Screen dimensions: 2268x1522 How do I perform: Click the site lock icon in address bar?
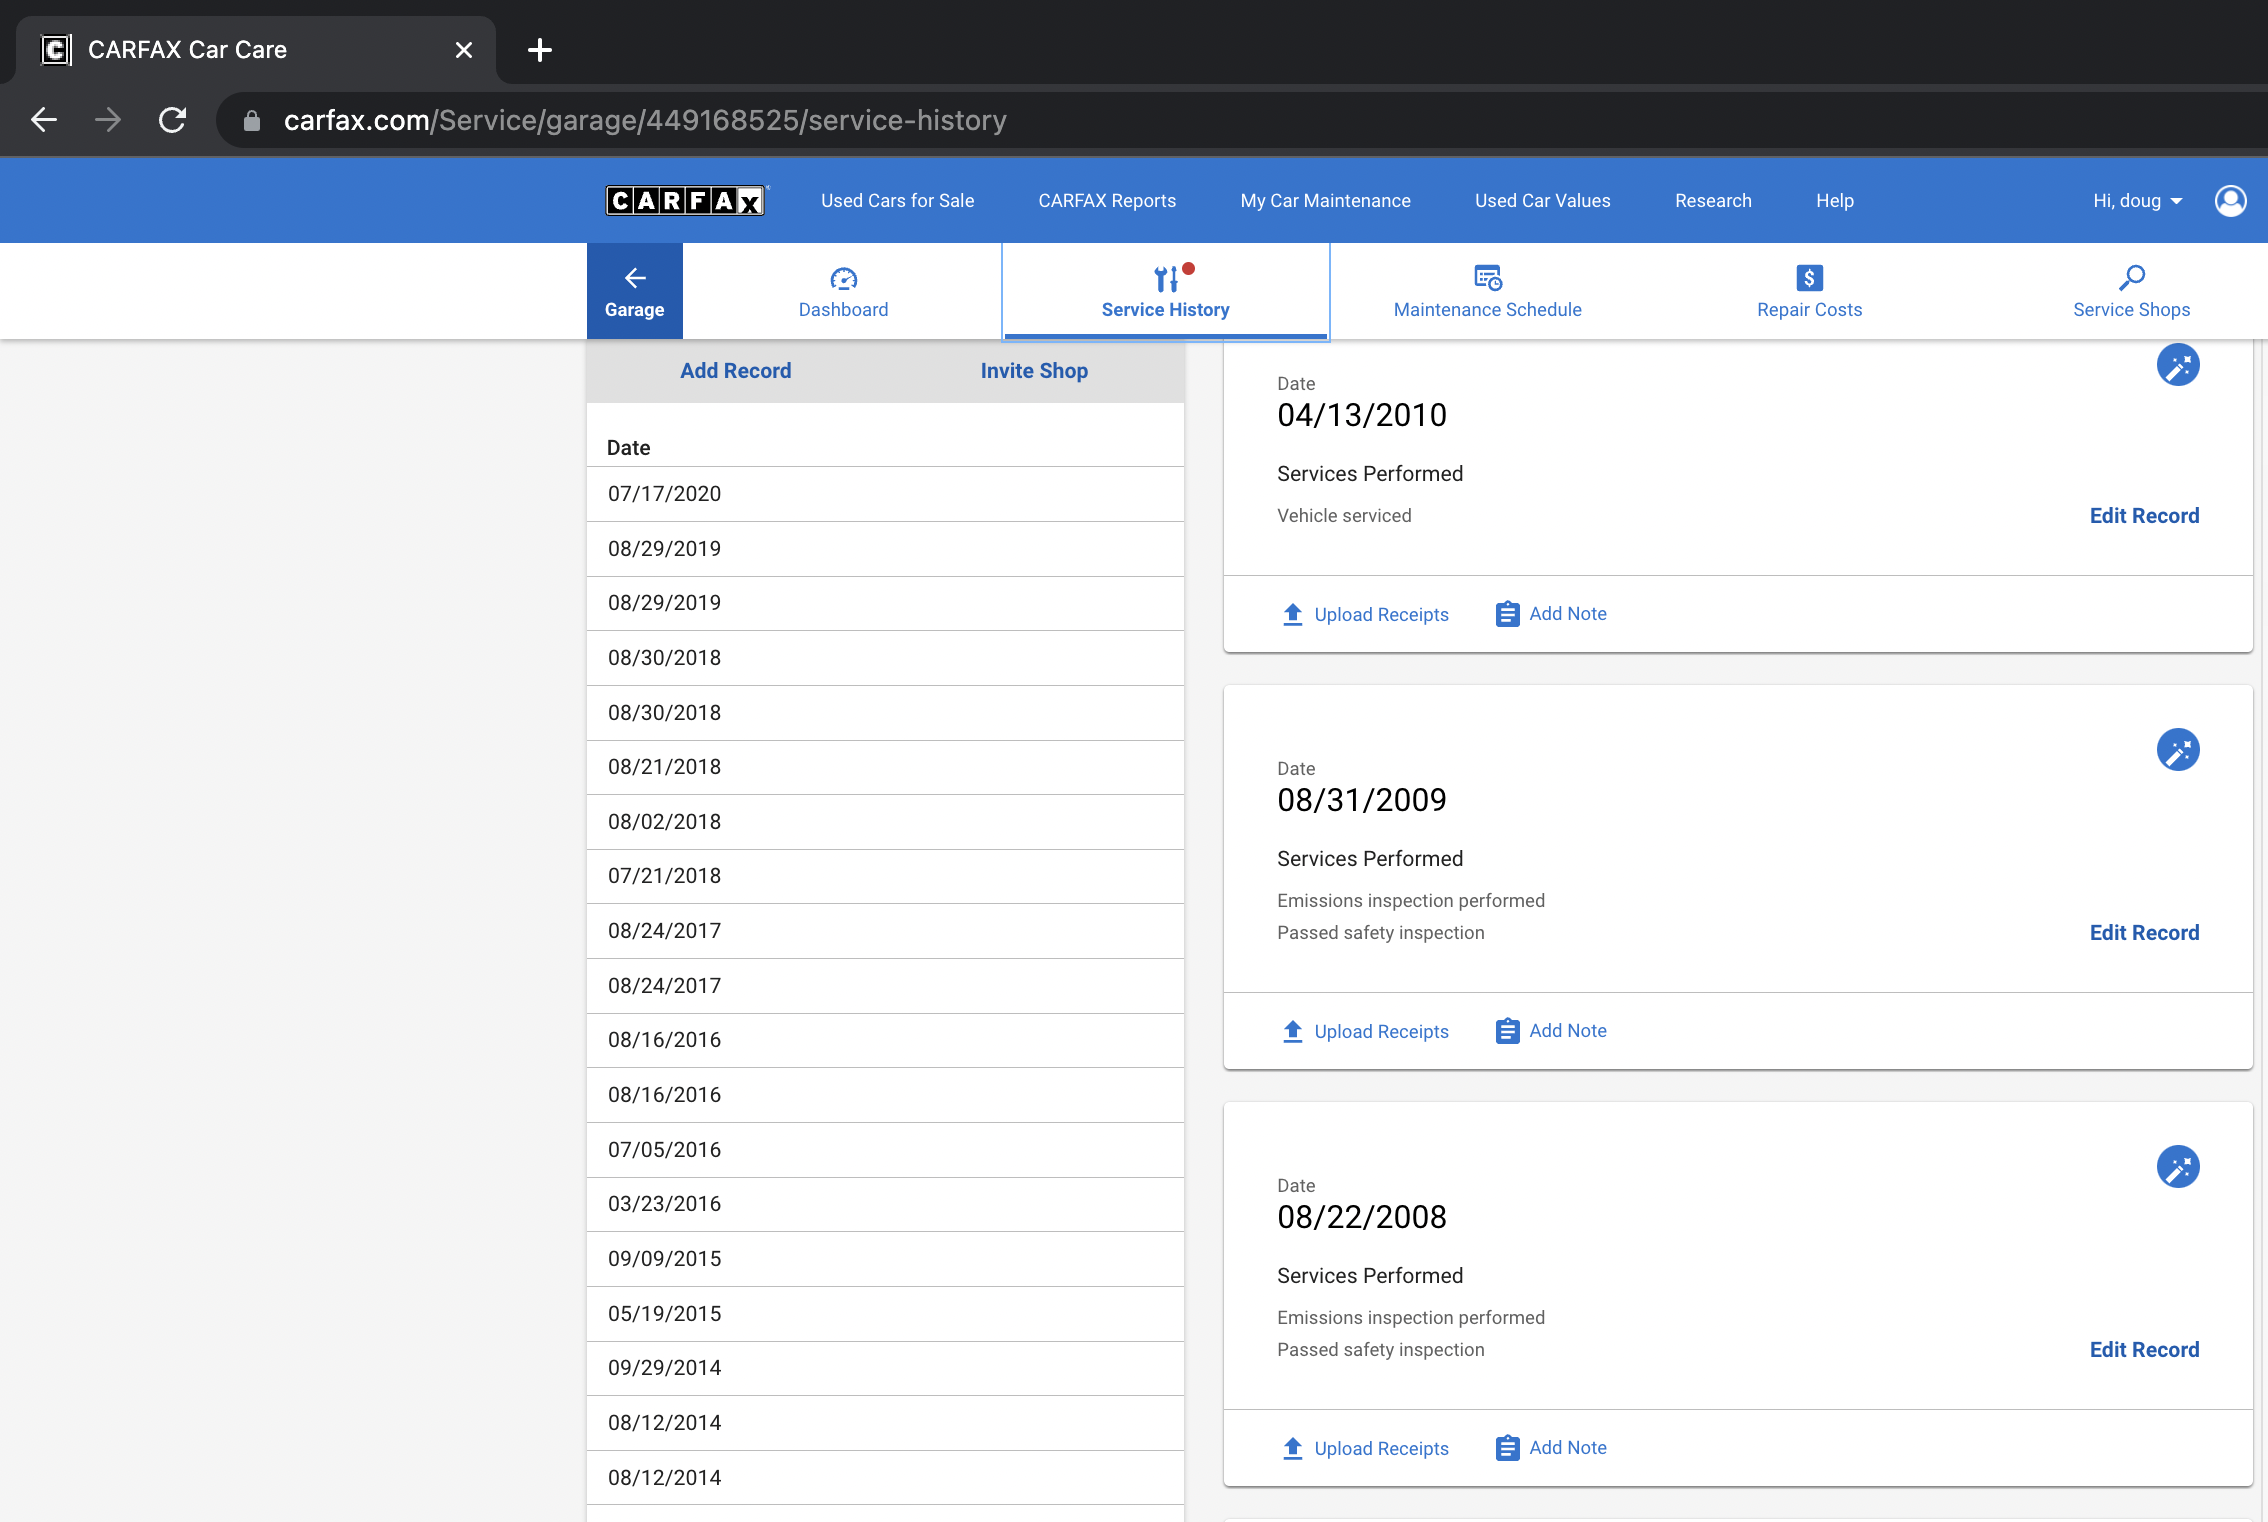252,121
